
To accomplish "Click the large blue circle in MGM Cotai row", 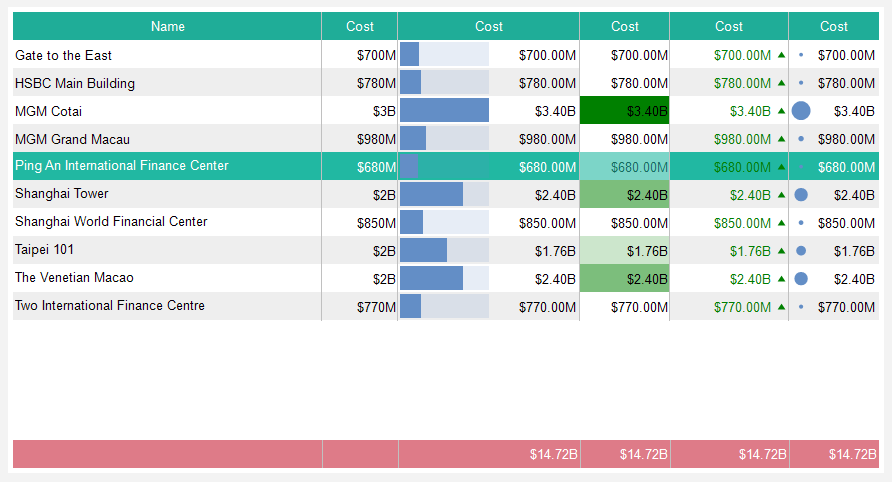I will tap(801, 111).
